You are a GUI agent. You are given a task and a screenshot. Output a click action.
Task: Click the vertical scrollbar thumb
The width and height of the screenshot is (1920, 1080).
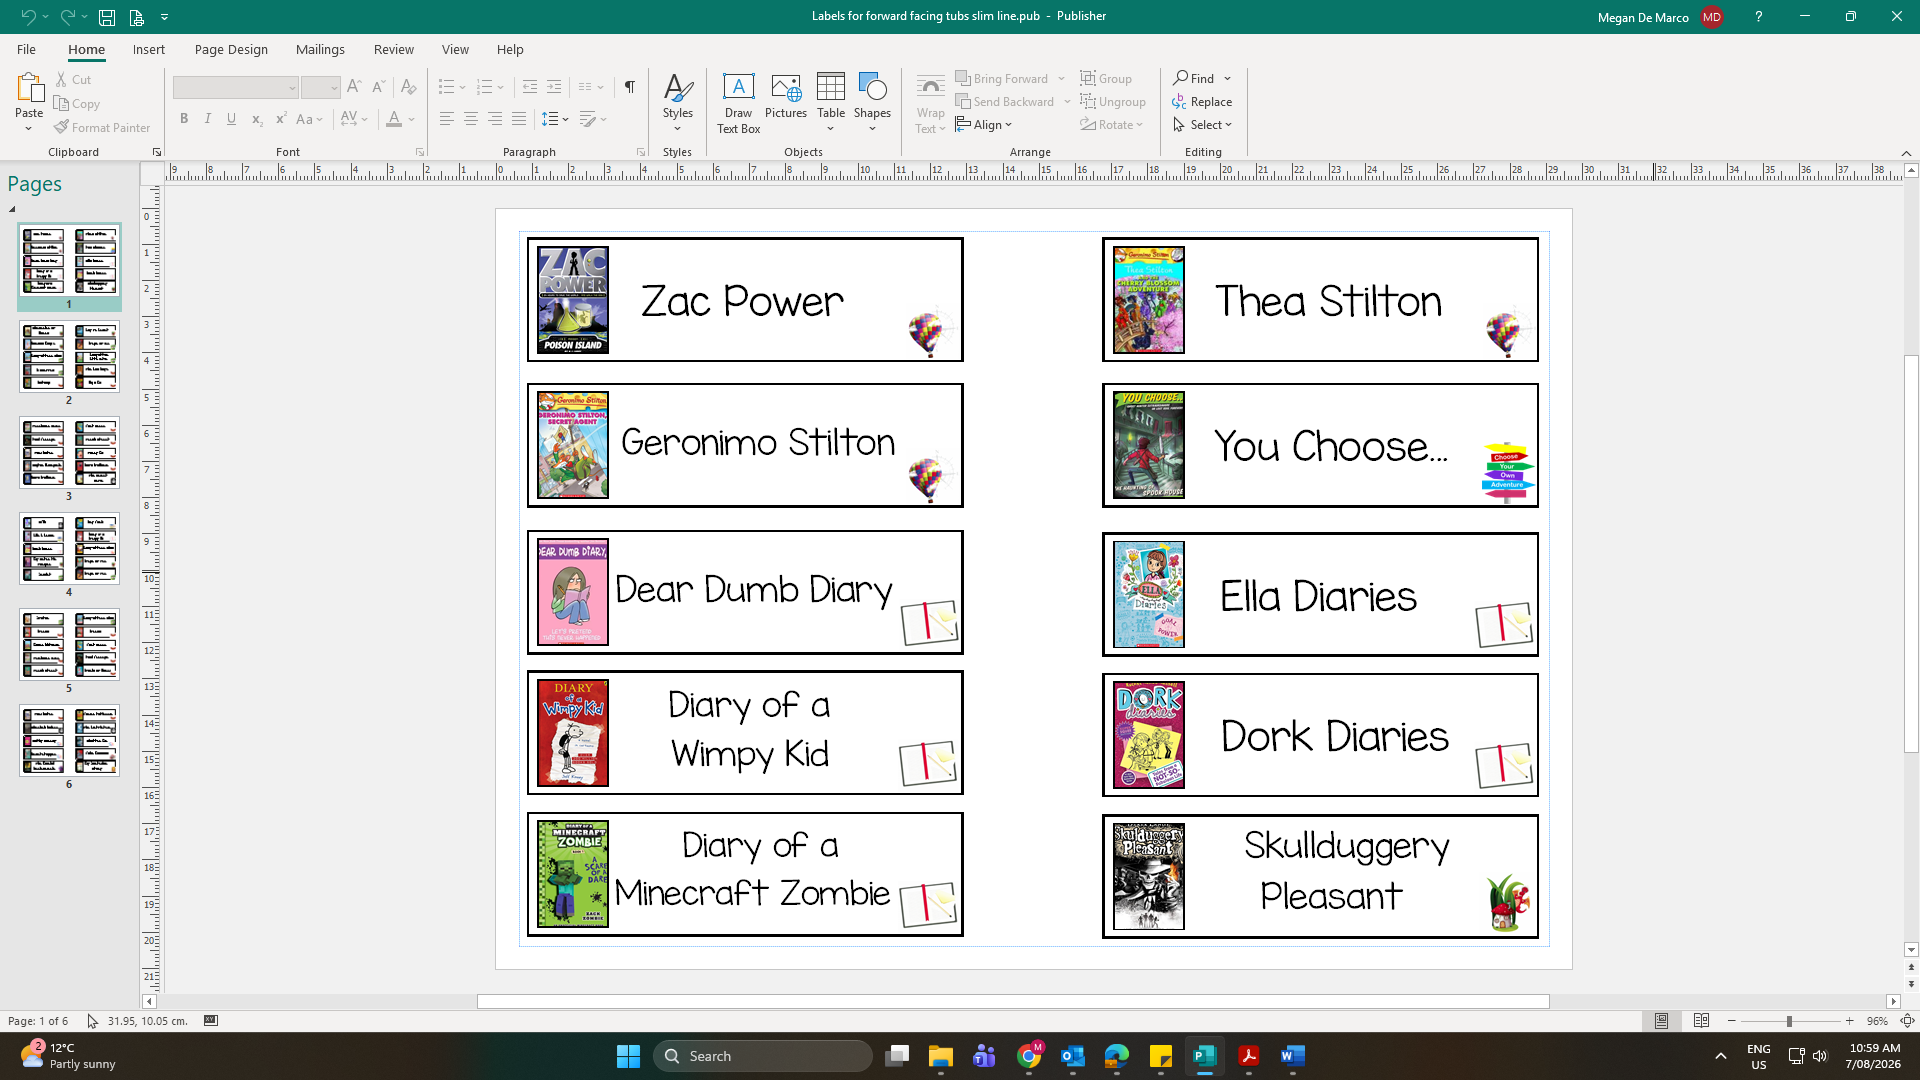point(1911,553)
